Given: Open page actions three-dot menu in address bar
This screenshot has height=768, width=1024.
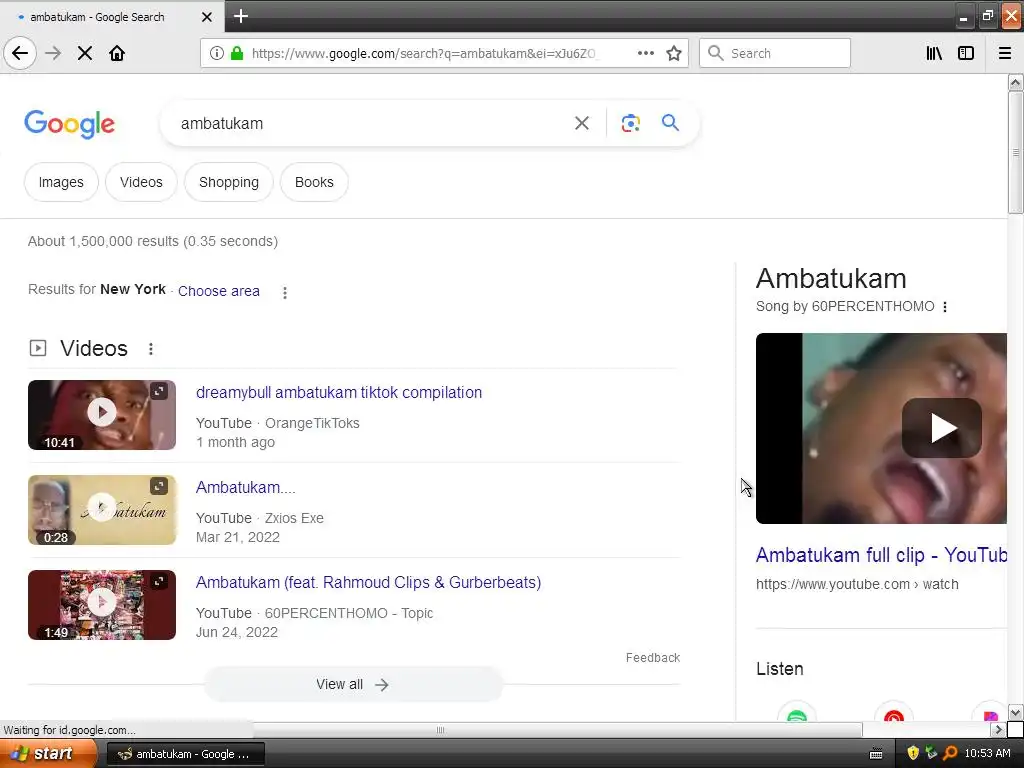Looking at the screenshot, I should (646, 53).
